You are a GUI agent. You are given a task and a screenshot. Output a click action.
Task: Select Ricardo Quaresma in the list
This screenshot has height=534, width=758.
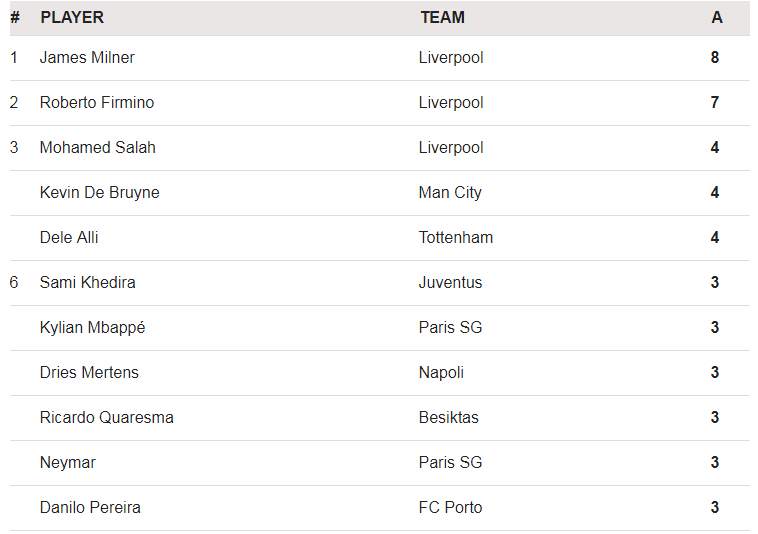tap(106, 418)
